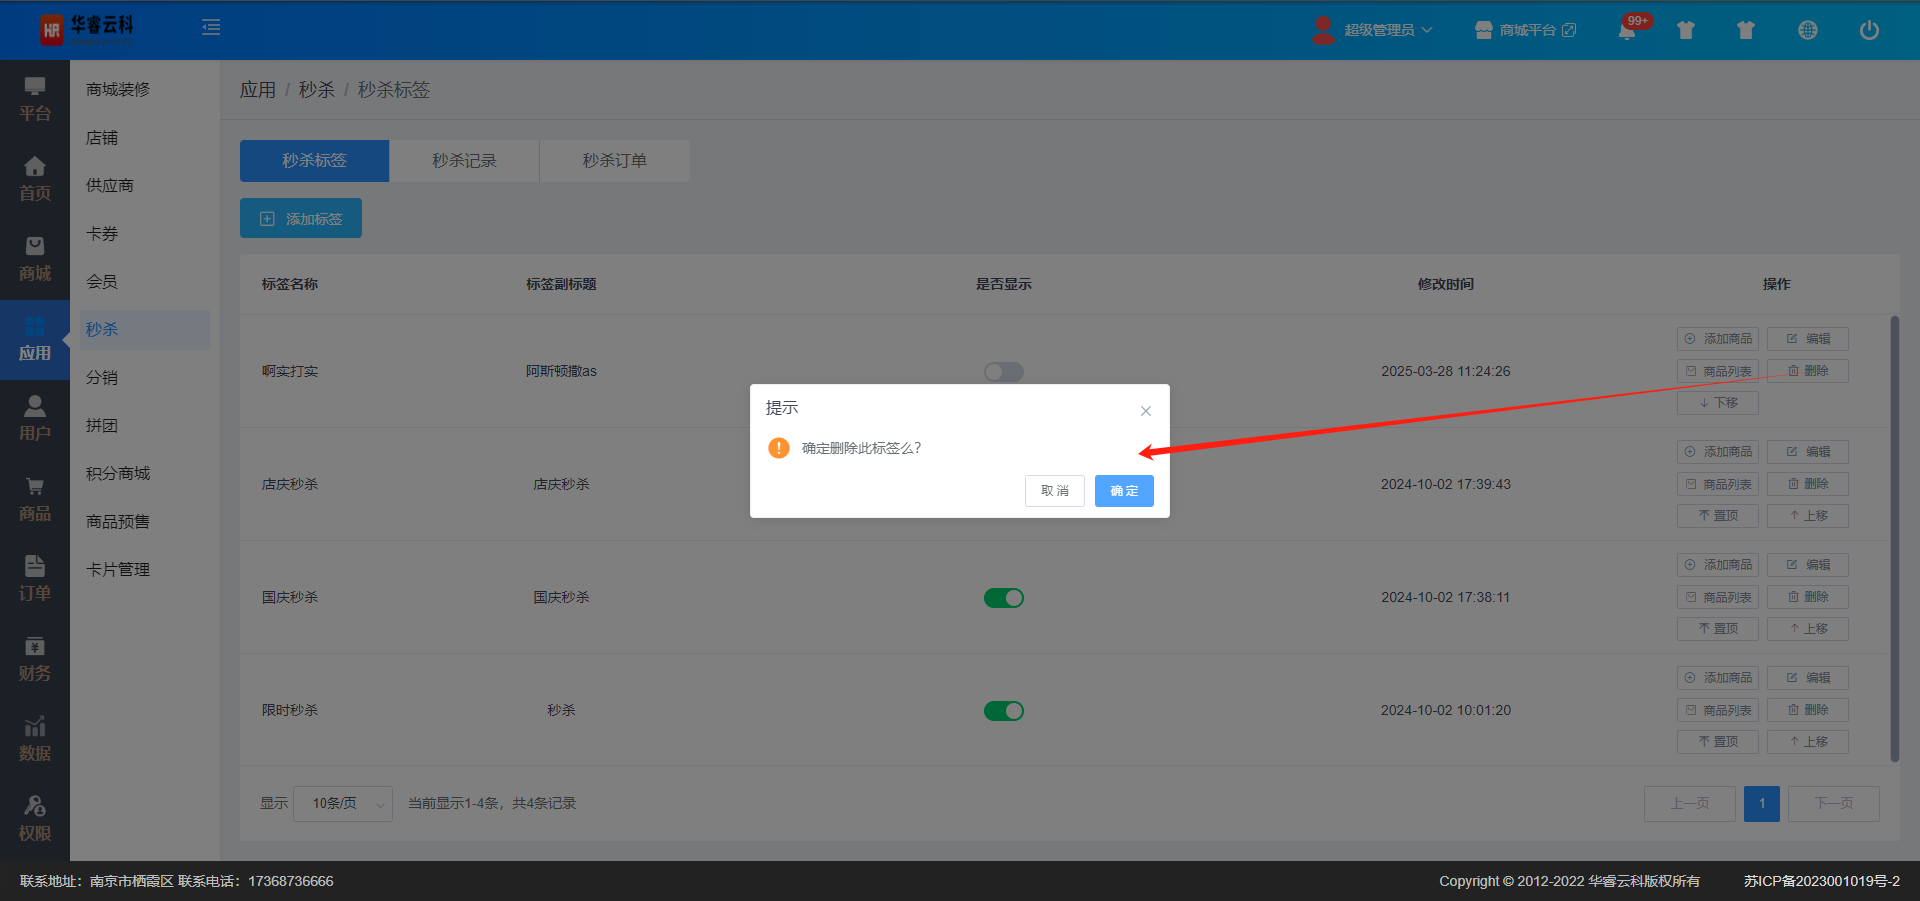Click the power logout icon
1920x901 pixels.
1868,30
